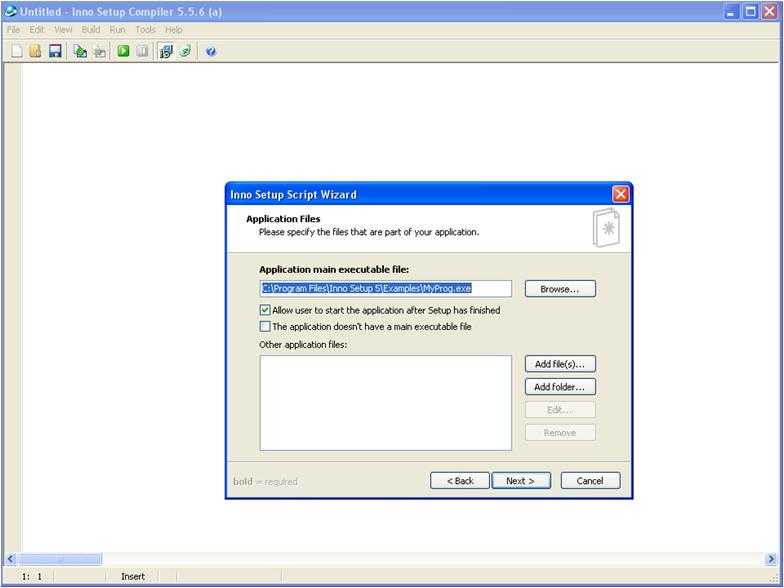This screenshot has width=784, height=588.
Task: Click the Pause toolbar icon
Action: pyautogui.click(x=143, y=51)
